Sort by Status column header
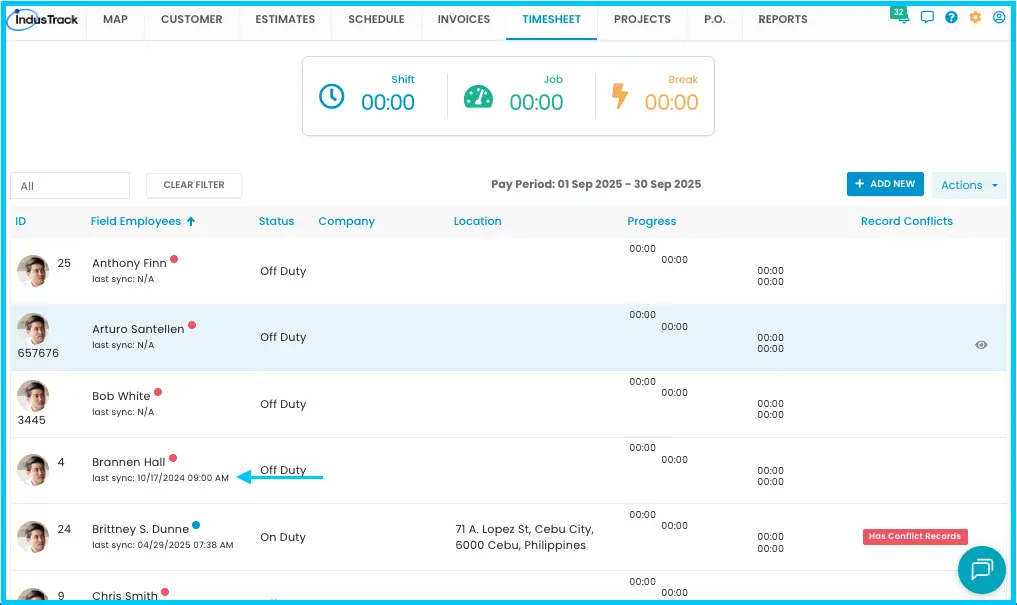The height and width of the screenshot is (605, 1017). 276,221
